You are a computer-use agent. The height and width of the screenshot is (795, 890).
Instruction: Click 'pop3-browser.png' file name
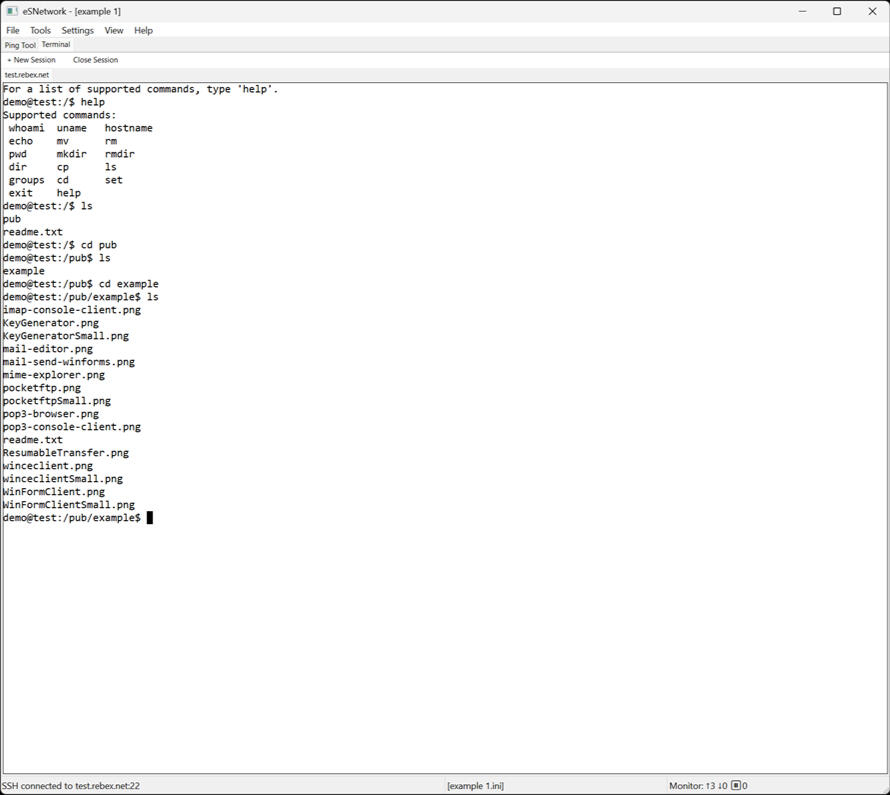click(x=51, y=414)
